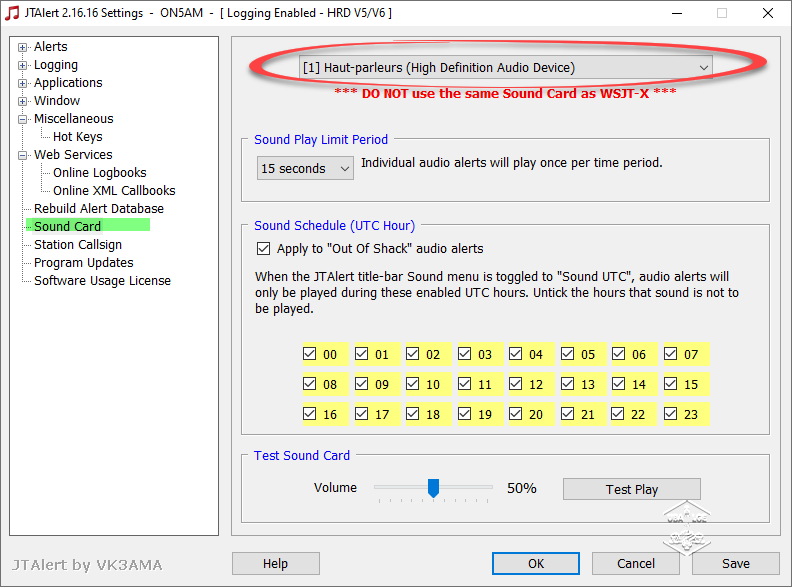Select Online Logbooks tree item
Image resolution: width=792 pixels, height=587 pixels.
point(100,173)
